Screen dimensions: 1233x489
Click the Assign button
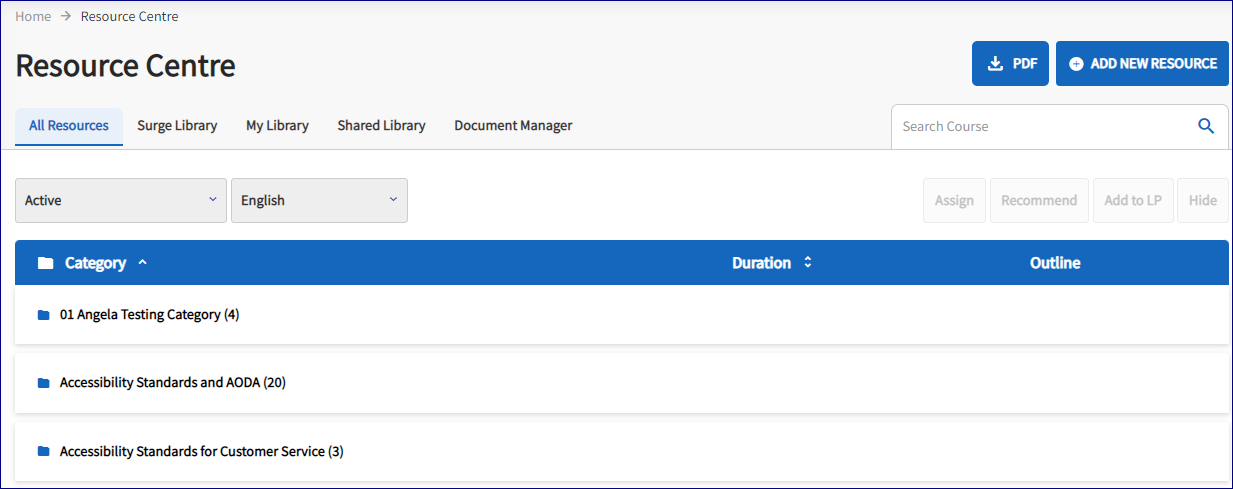pyautogui.click(x=954, y=200)
